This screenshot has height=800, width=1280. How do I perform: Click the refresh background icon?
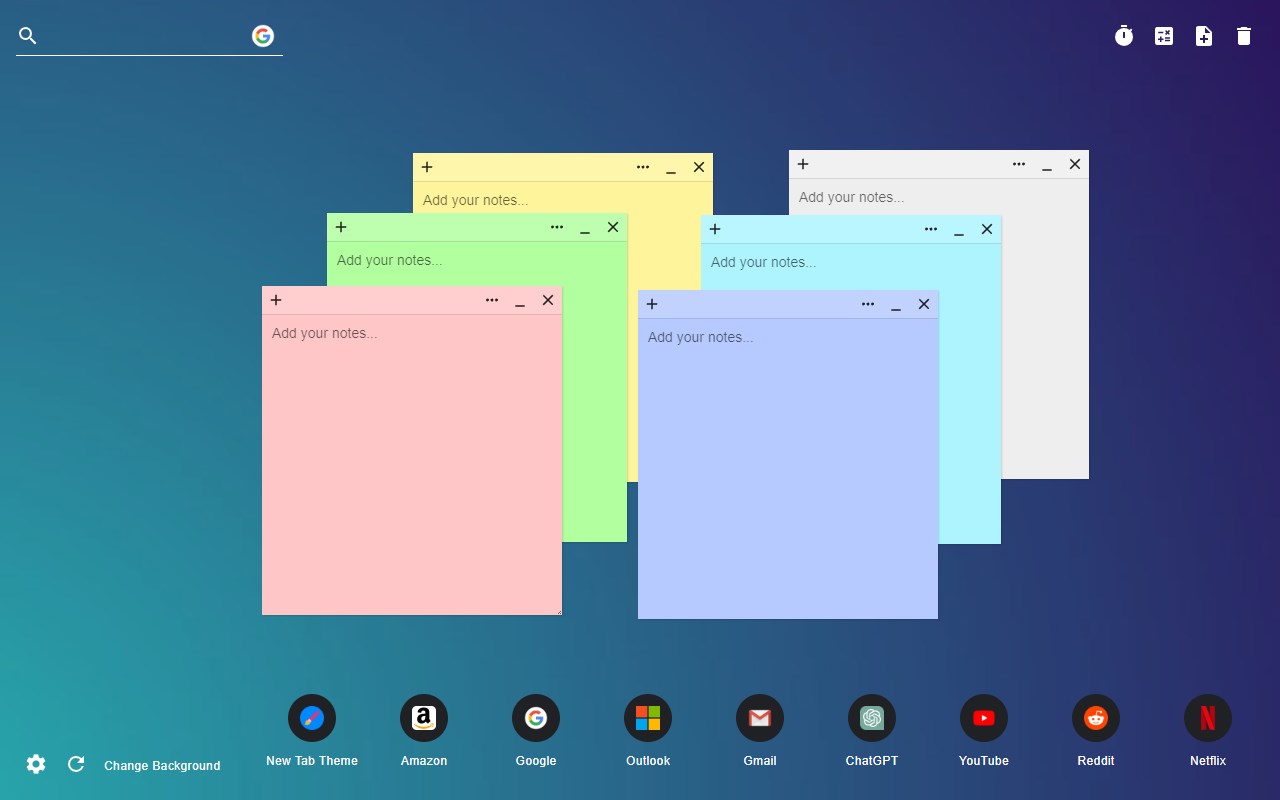76,764
